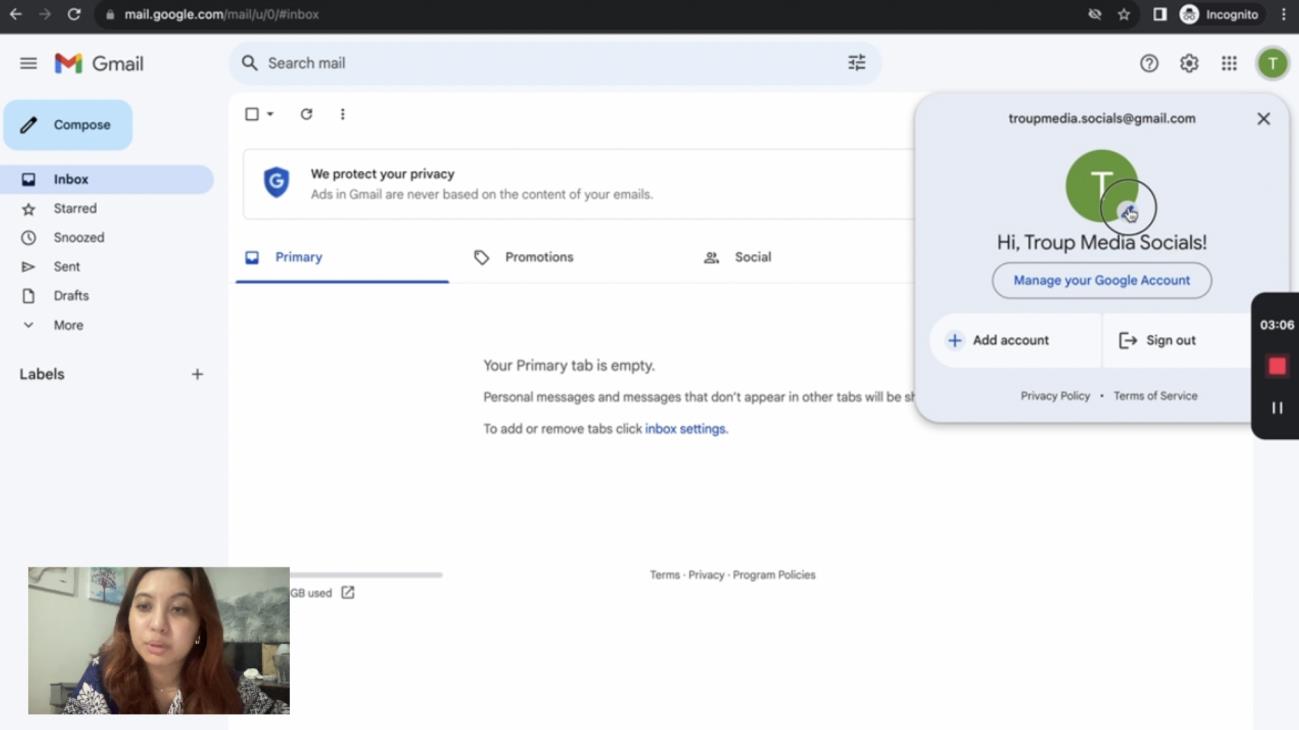Open storage details external link icon

[x=348, y=593]
